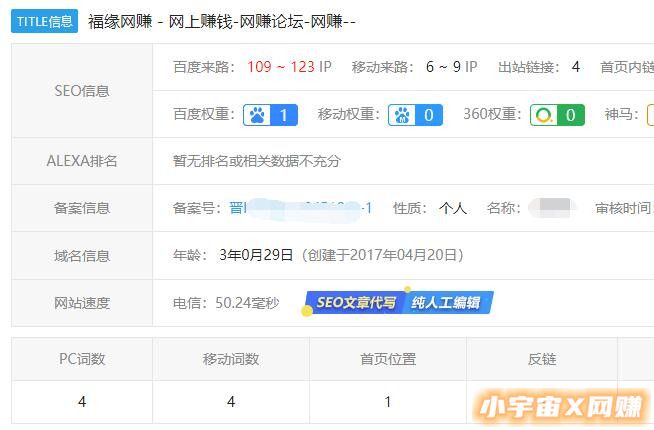The width and height of the screenshot is (654, 430).
Task: Click the domain age 3年0月29日
Action: (x=256, y=255)
